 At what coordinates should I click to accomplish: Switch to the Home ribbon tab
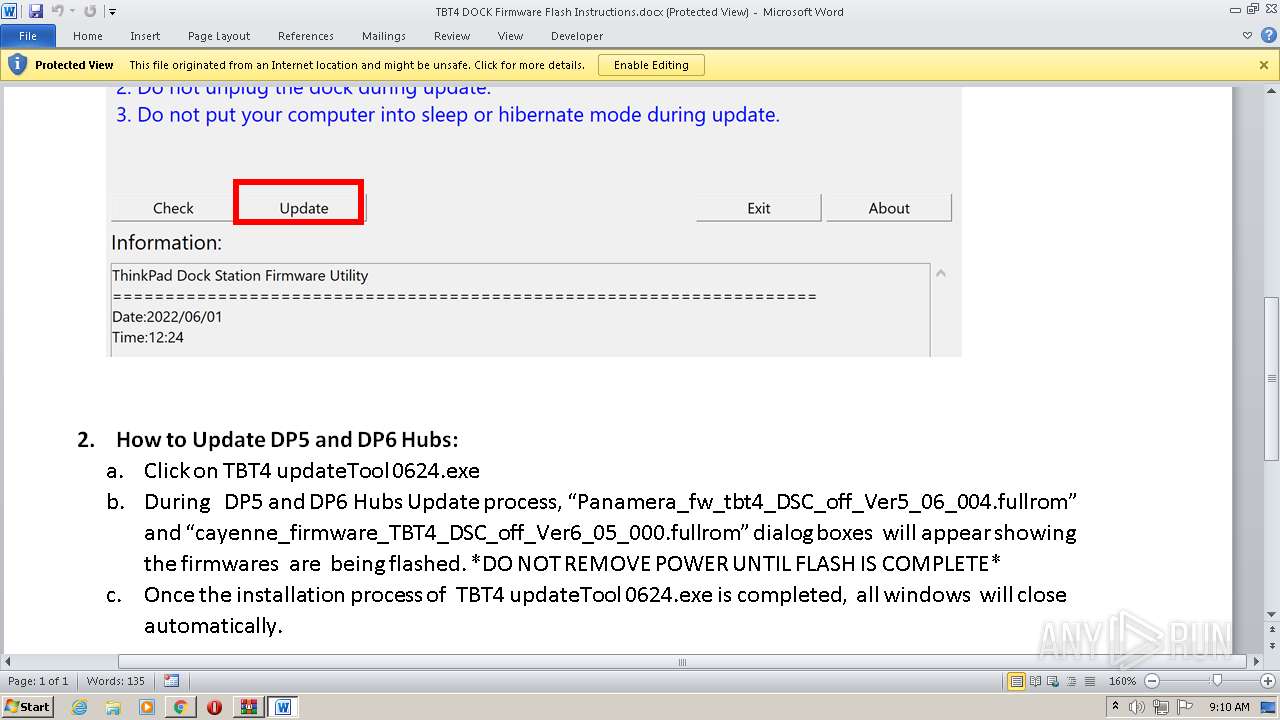88,36
